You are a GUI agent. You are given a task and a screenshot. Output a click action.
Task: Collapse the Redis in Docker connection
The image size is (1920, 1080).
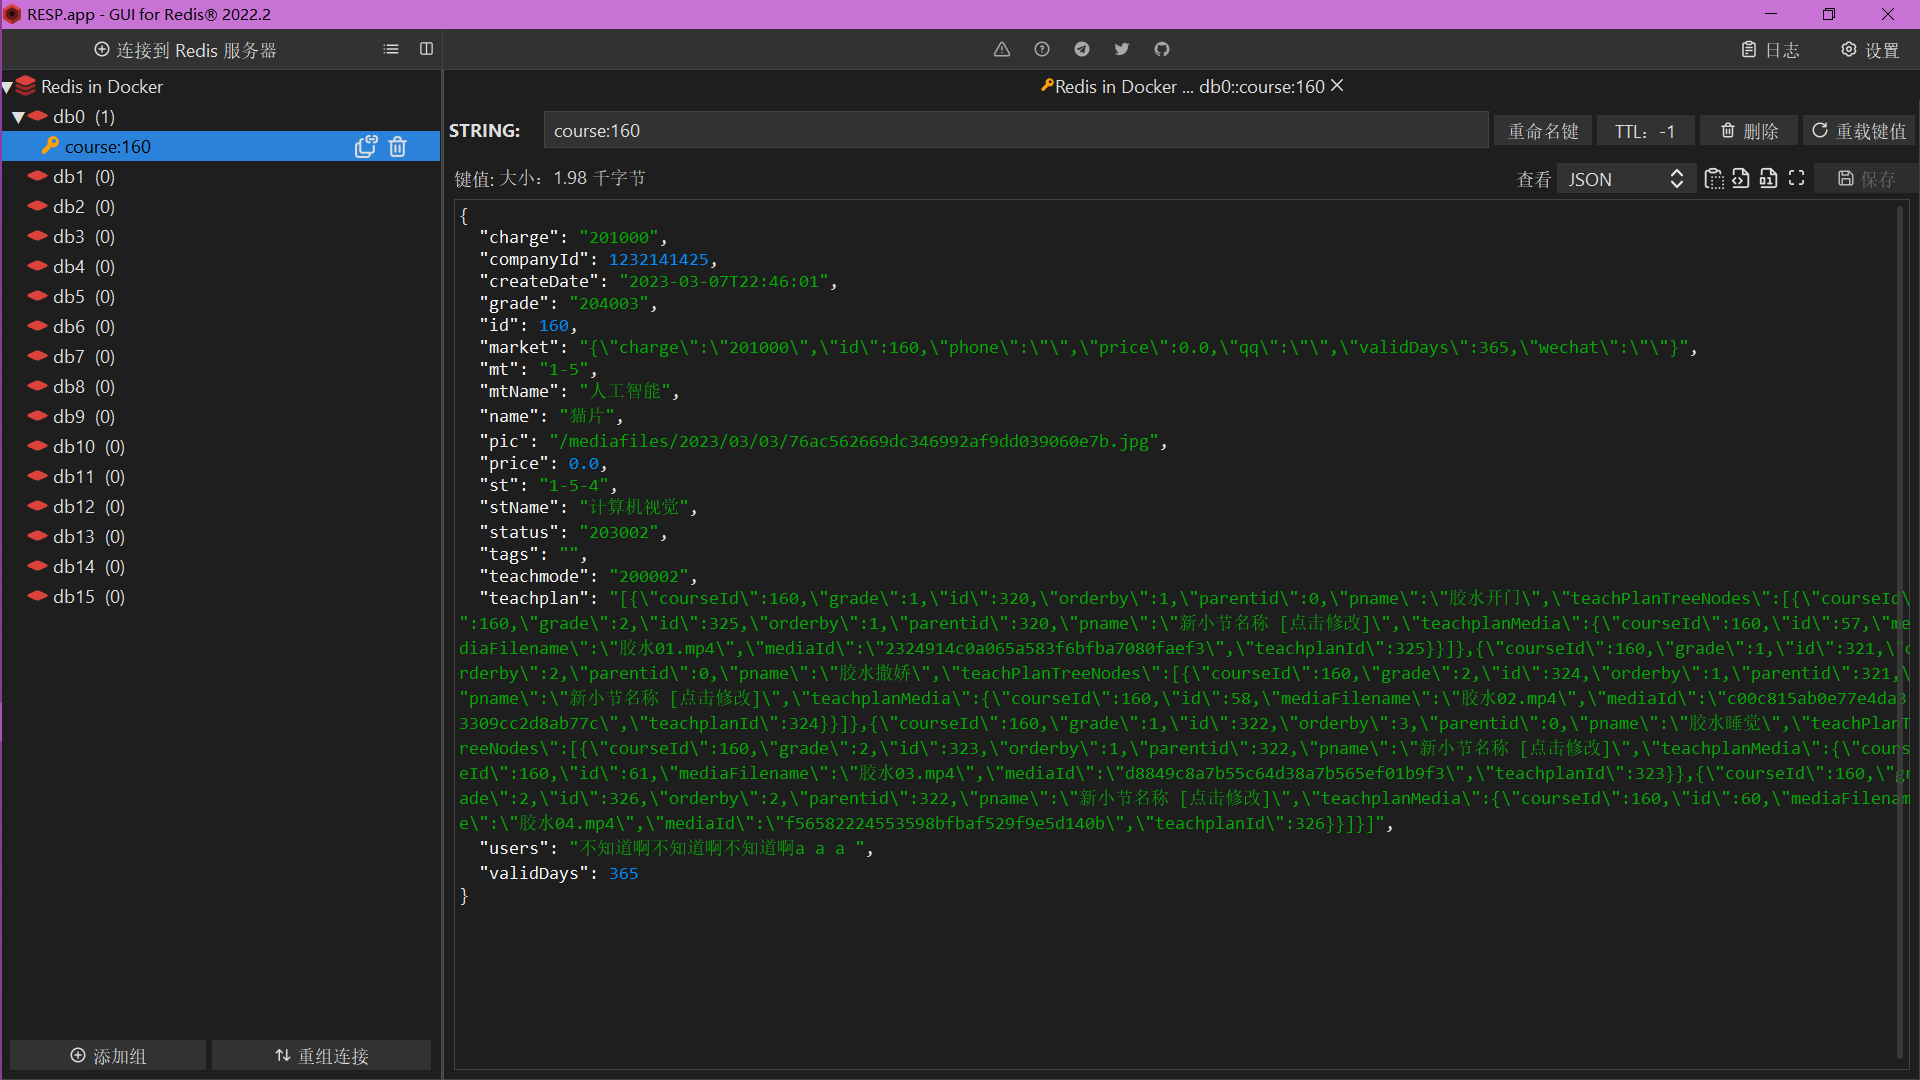coord(8,87)
